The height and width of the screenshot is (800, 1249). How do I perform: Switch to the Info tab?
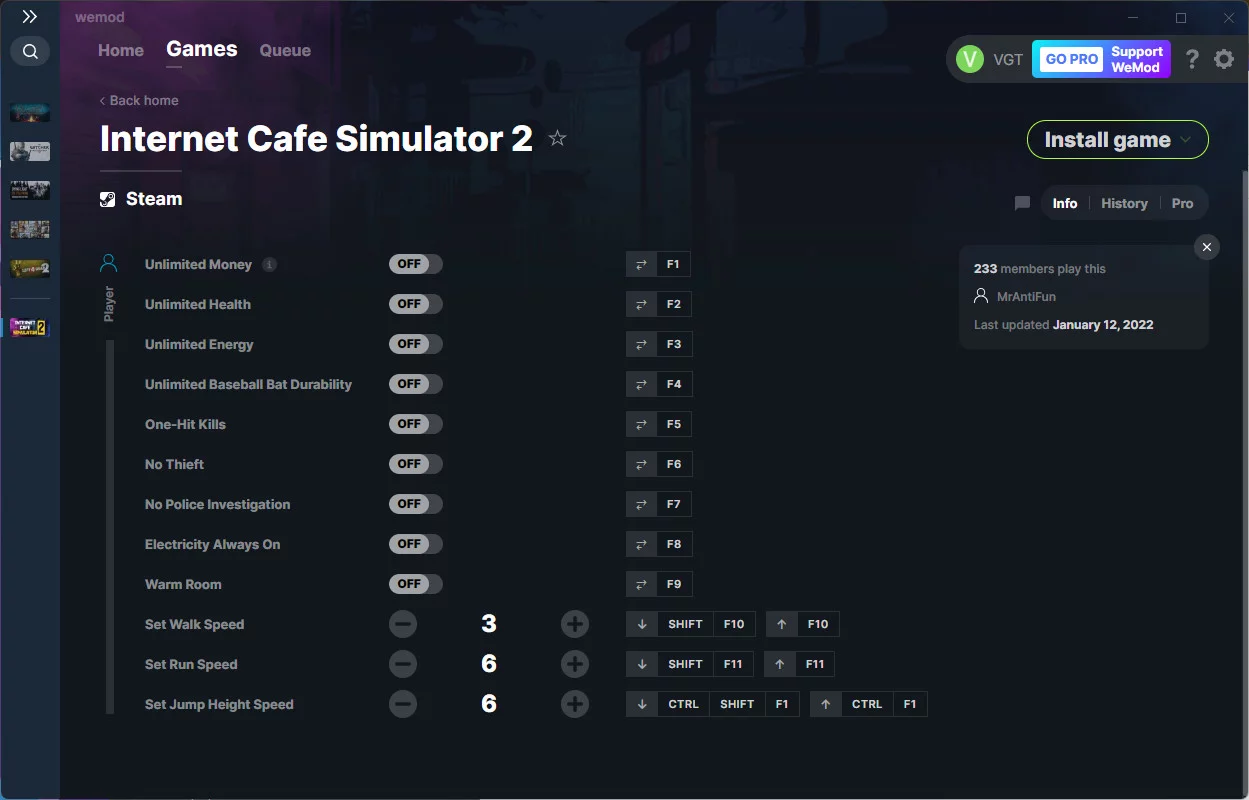[x=1065, y=203]
